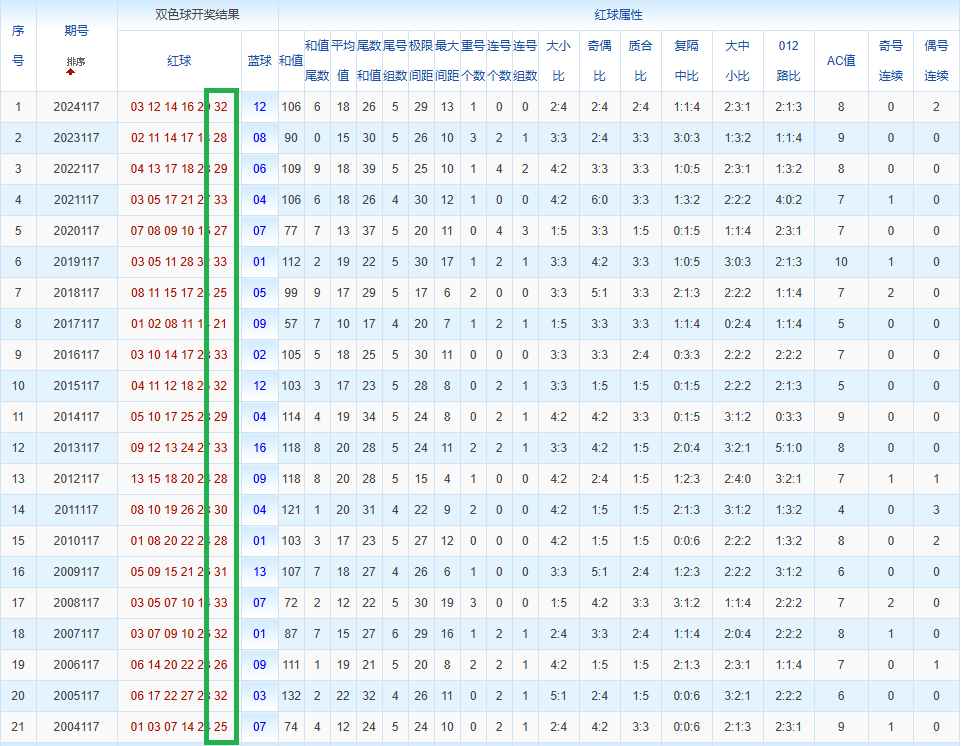Click the 双色球开奖结果 header
Viewport: 963px width, 746px height.
(x=197, y=15)
